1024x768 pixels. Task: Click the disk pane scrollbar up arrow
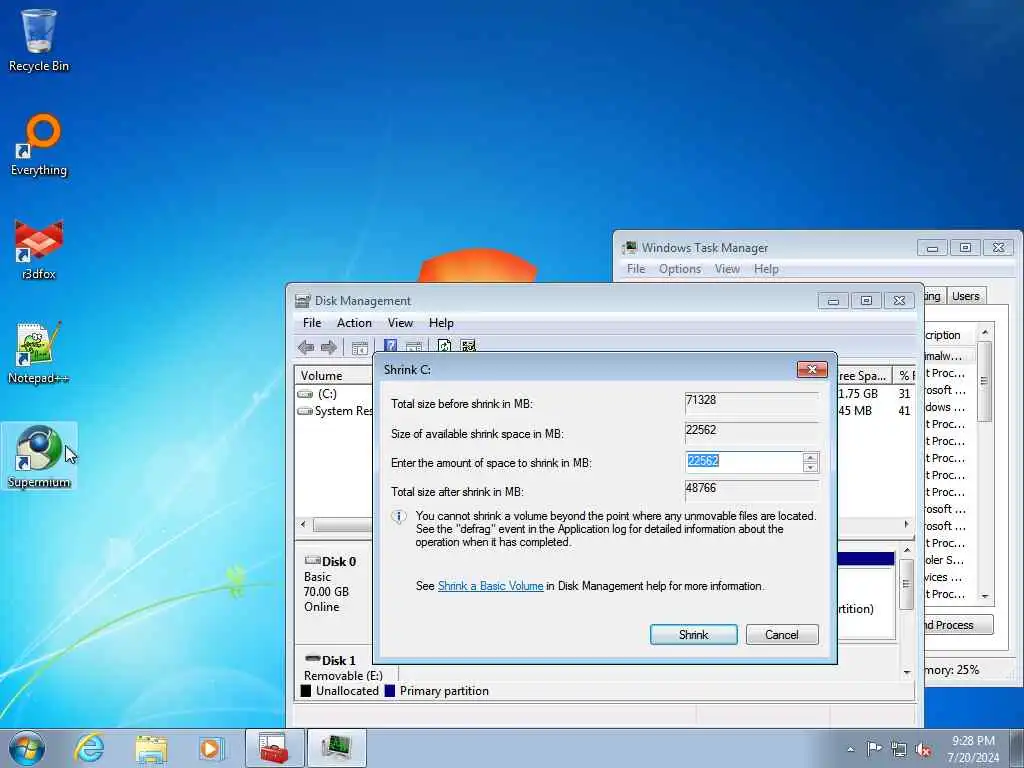tap(906, 551)
